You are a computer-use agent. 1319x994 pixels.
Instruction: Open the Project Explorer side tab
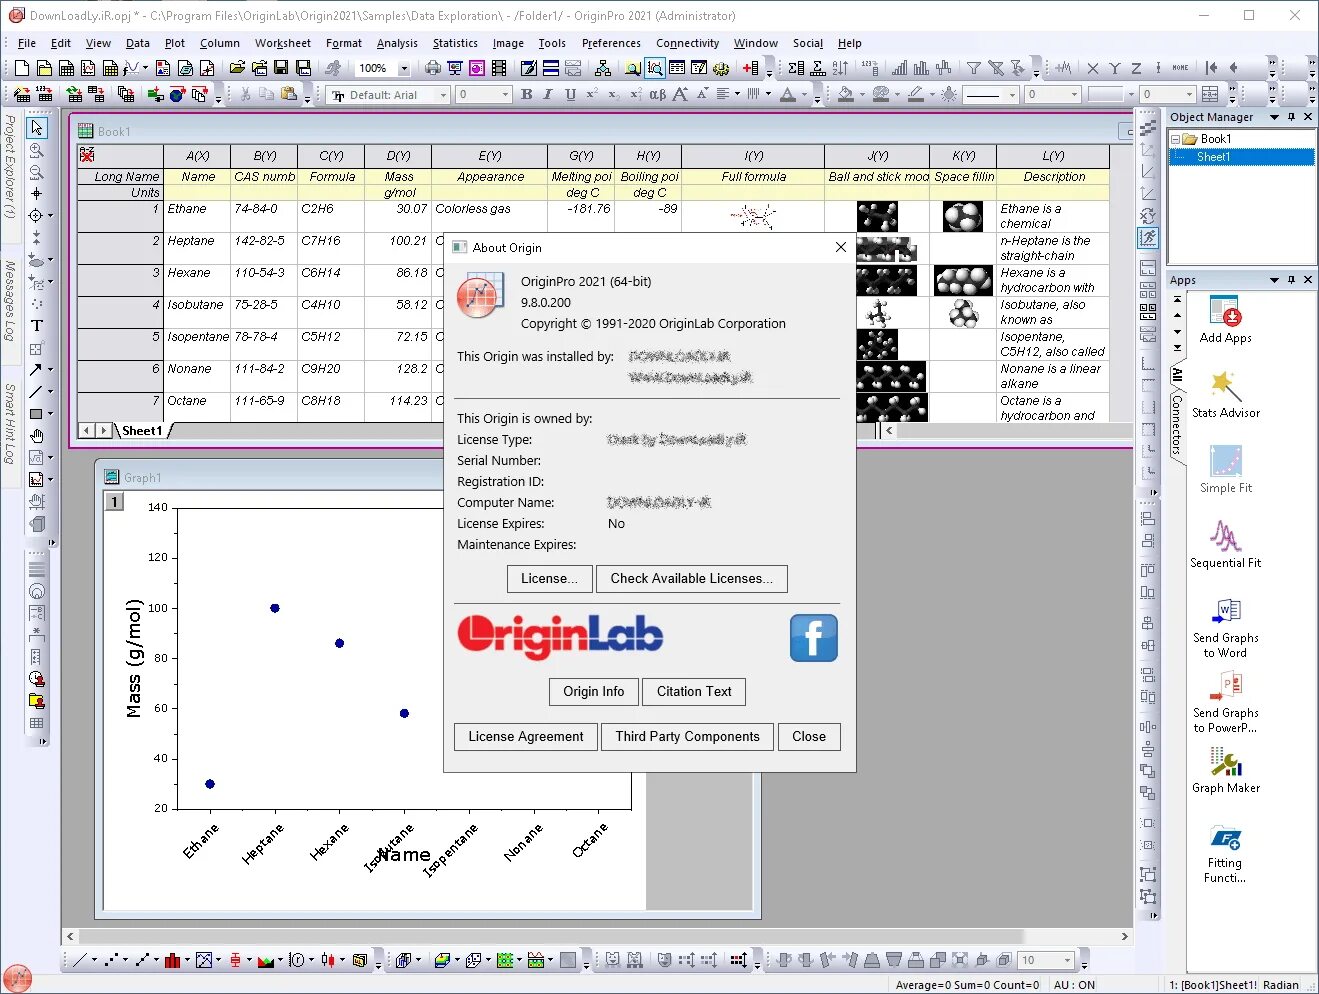click(x=10, y=167)
